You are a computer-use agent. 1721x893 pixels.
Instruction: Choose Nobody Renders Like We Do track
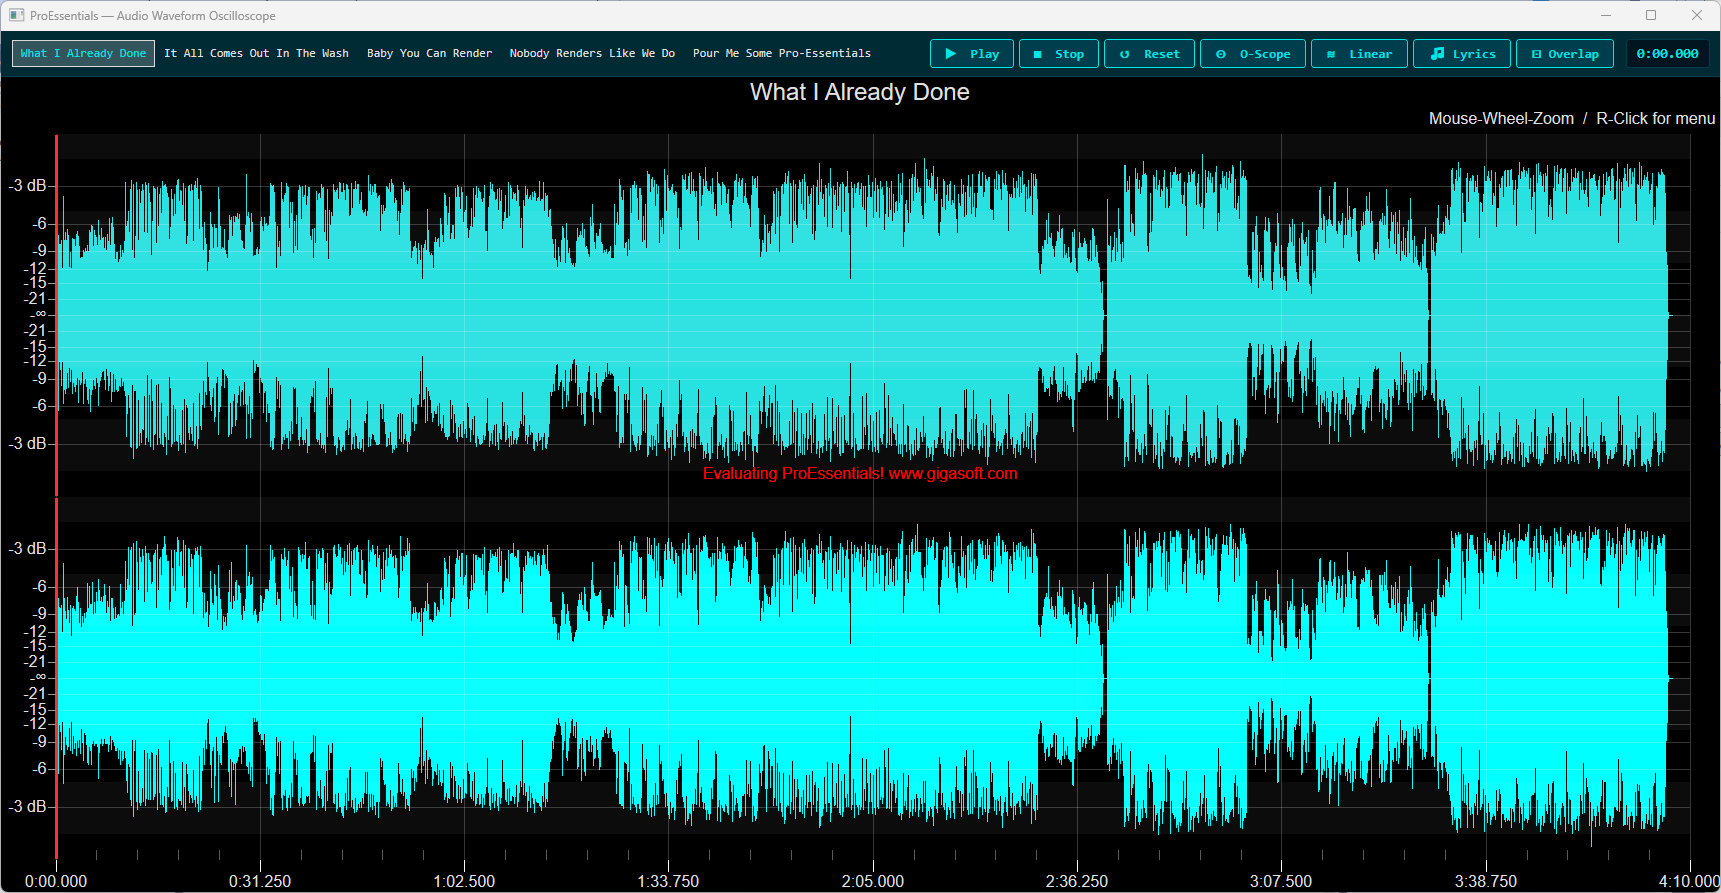(592, 53)
